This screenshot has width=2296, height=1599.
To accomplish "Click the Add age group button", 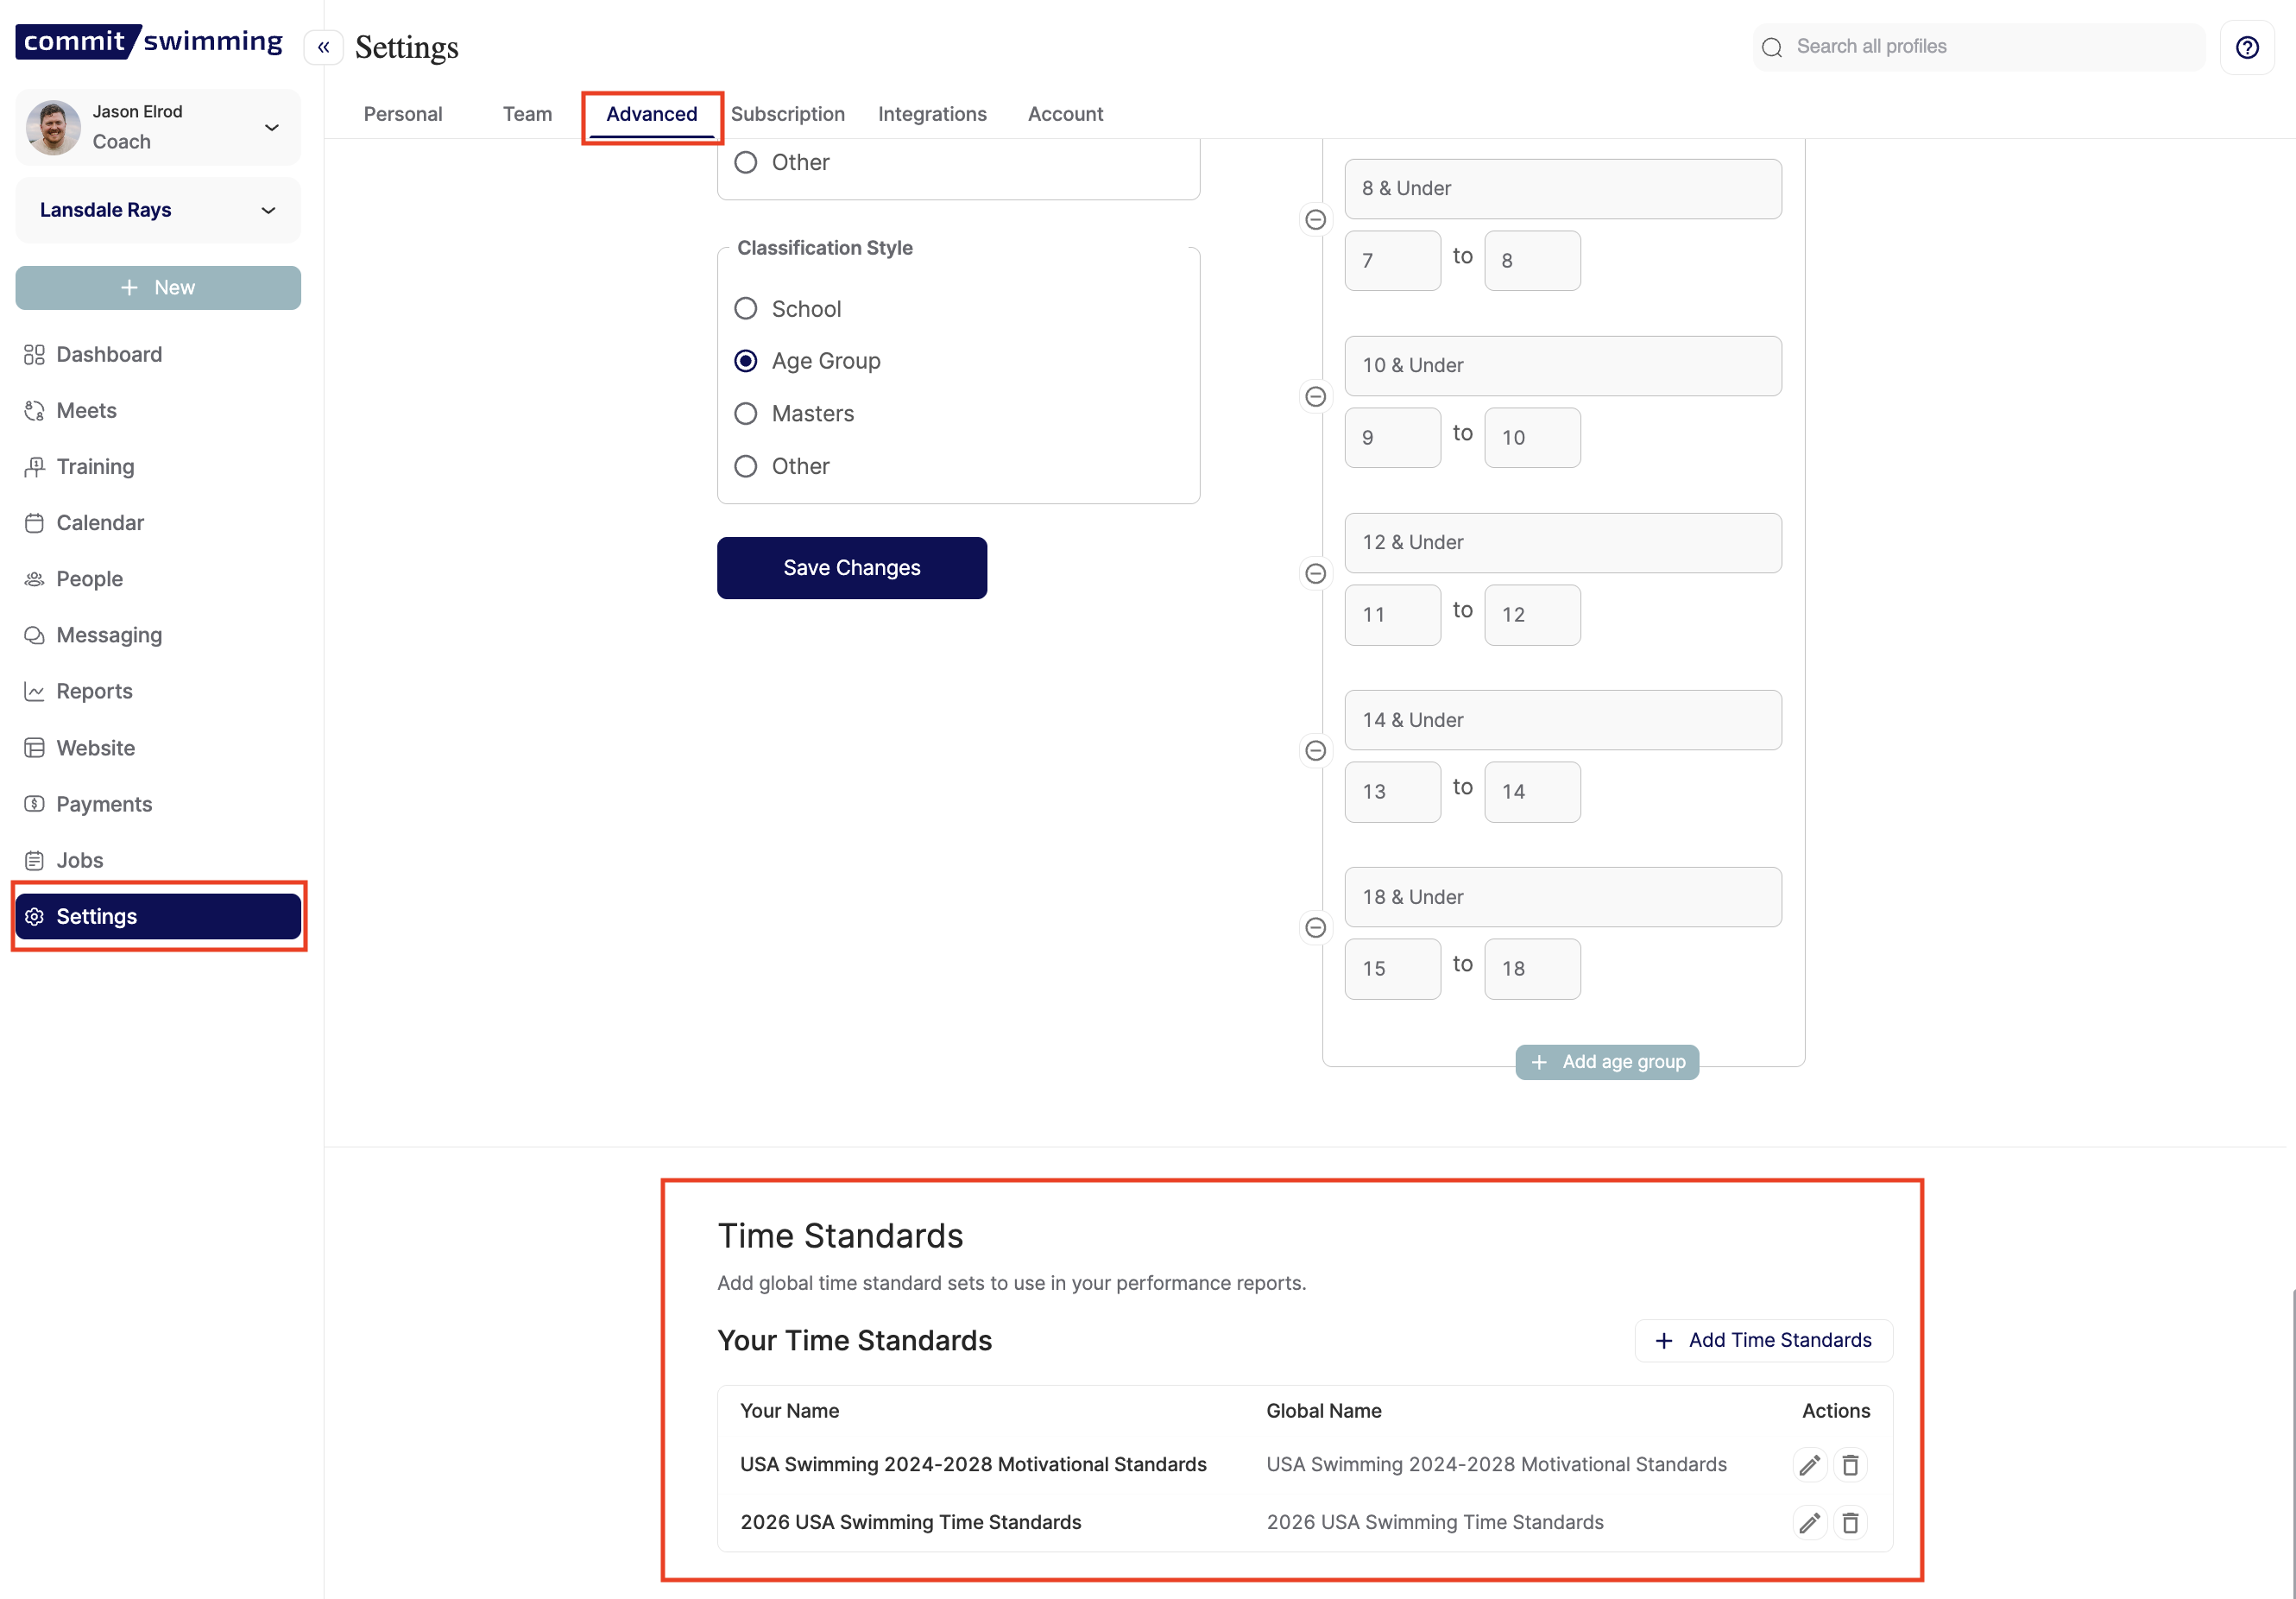I will 1606,1062.
